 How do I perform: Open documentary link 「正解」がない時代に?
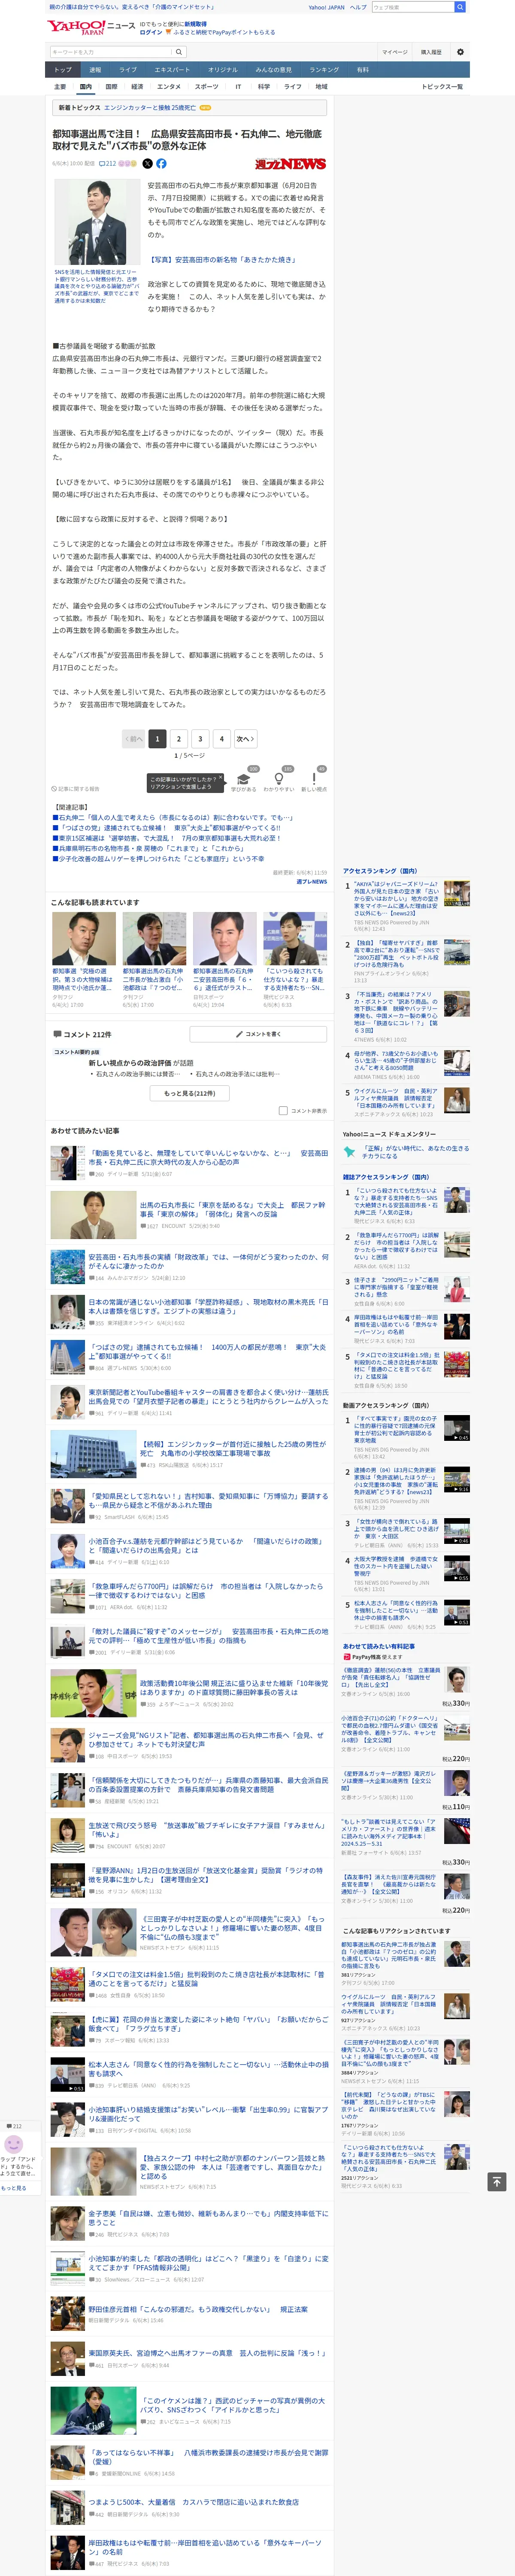coord(415,1152)
